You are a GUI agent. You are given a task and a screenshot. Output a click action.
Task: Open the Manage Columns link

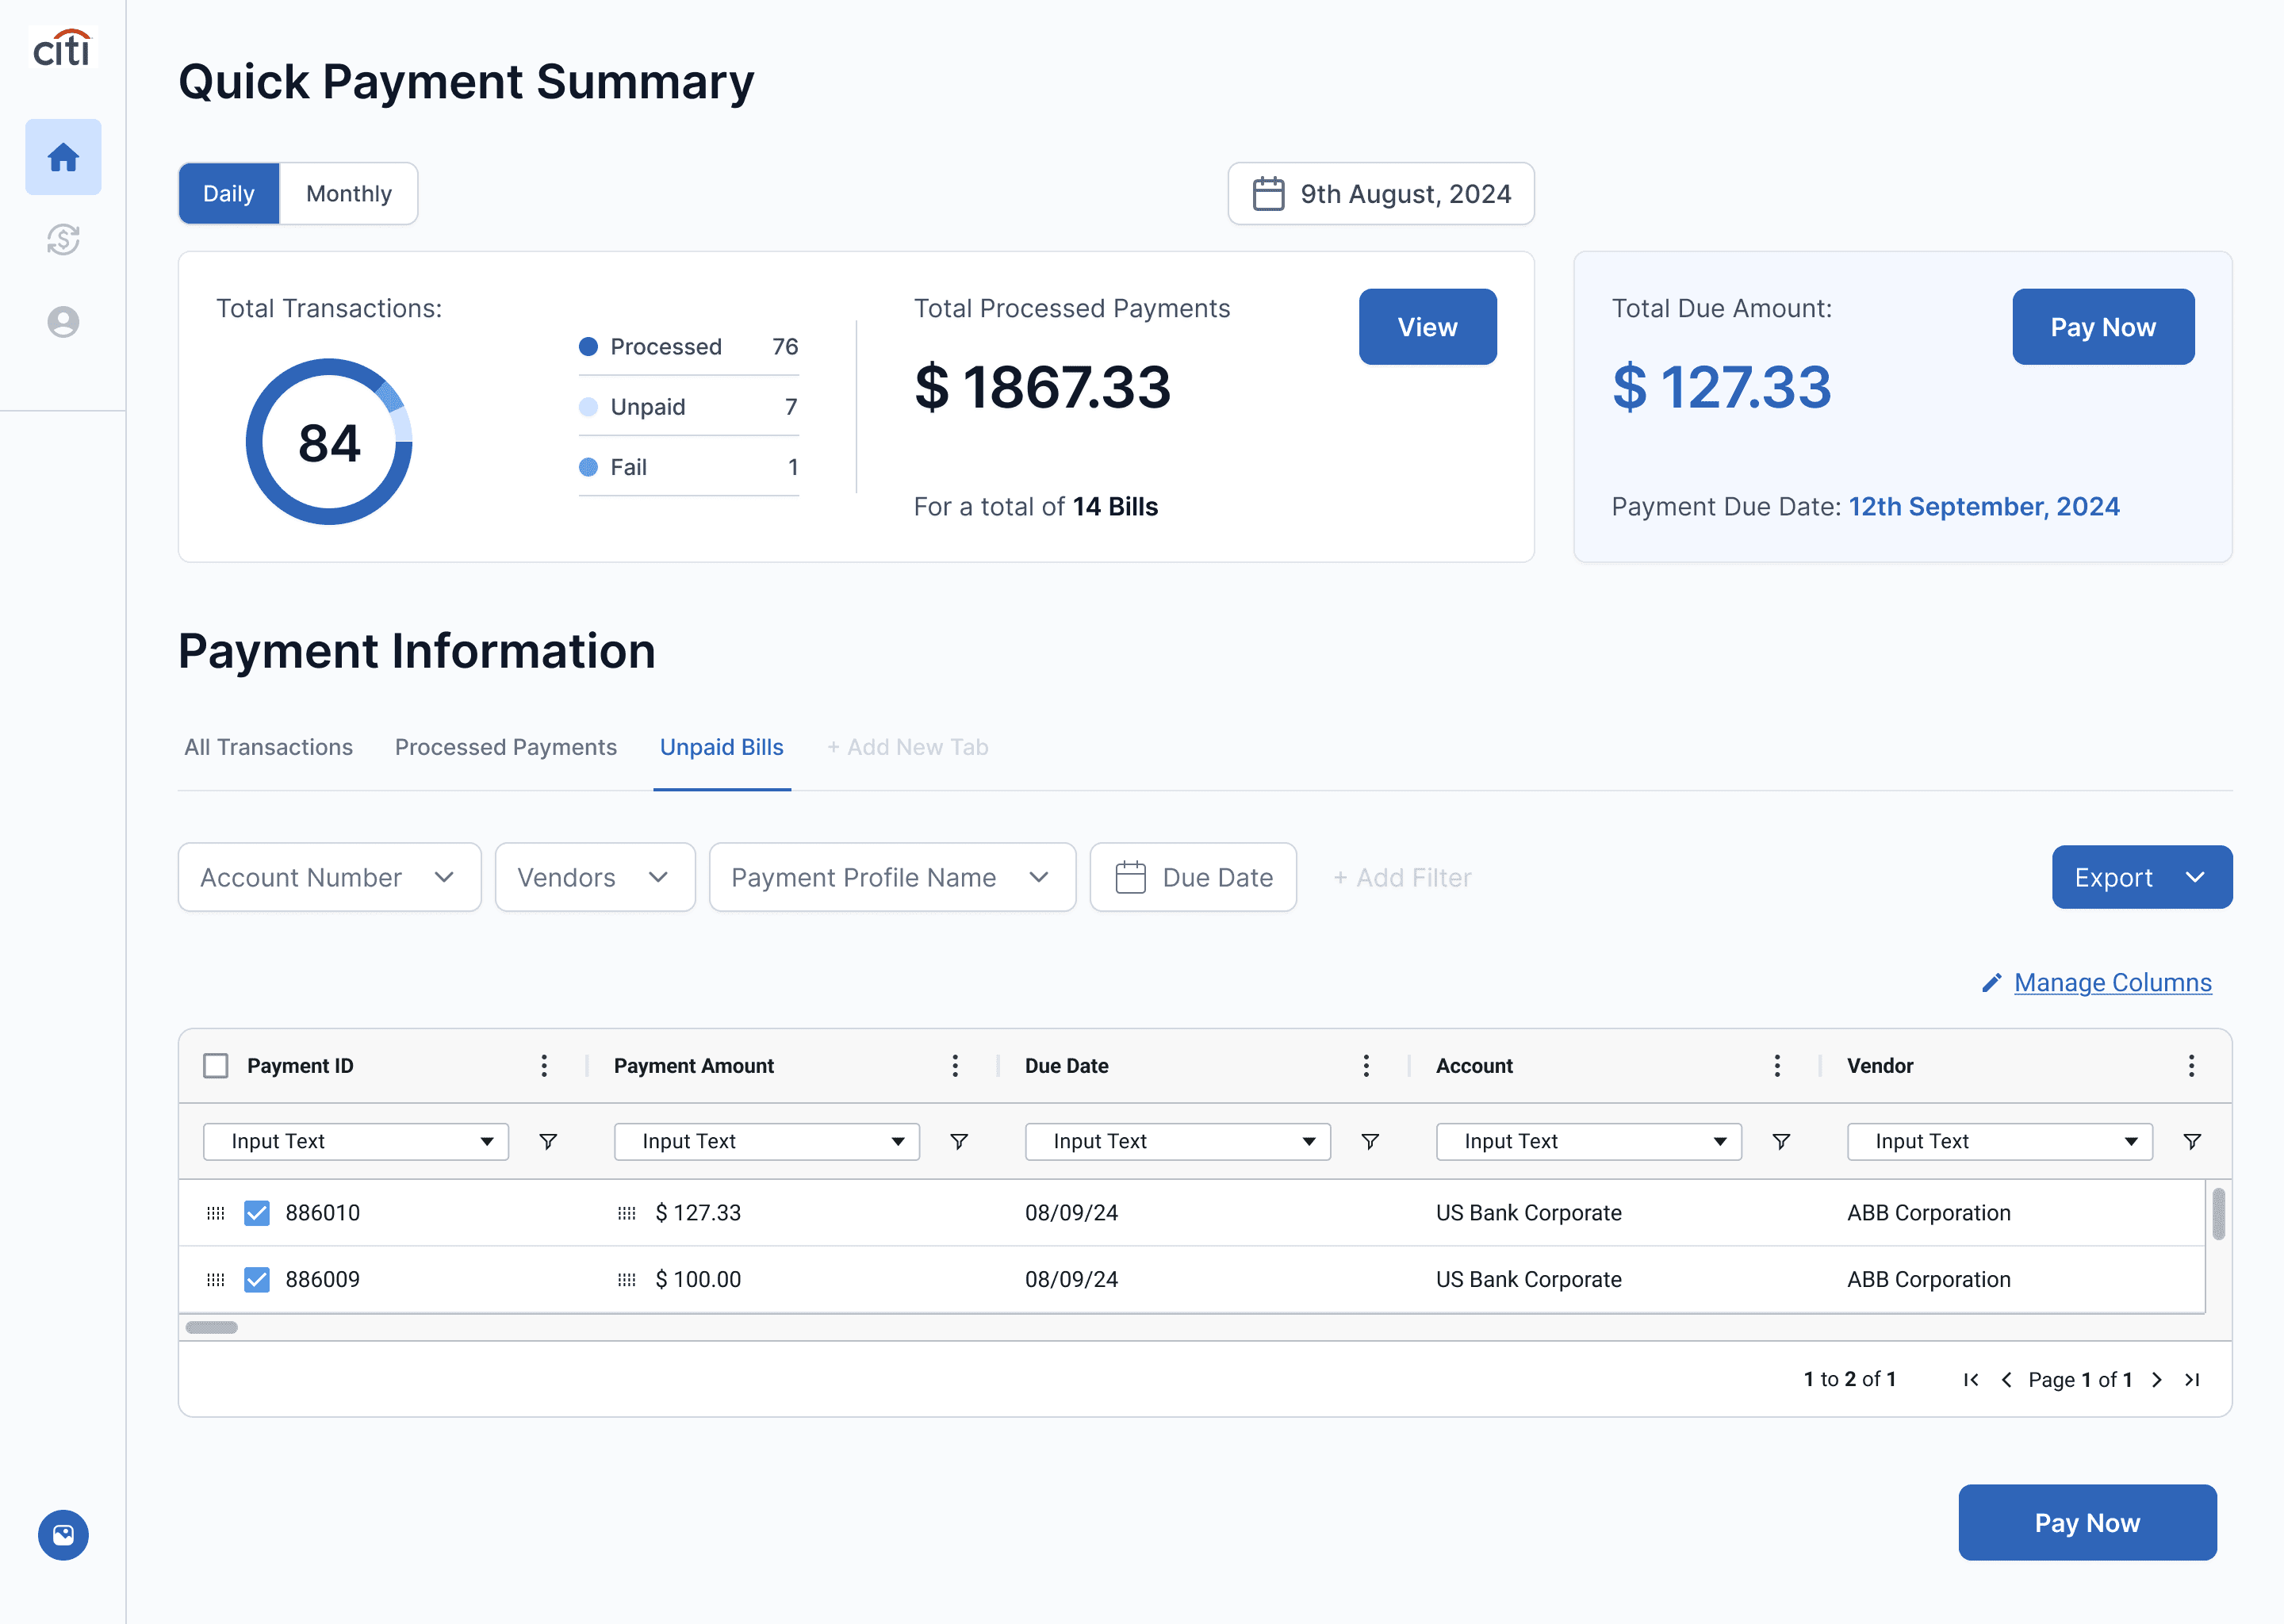point(2112,983)
